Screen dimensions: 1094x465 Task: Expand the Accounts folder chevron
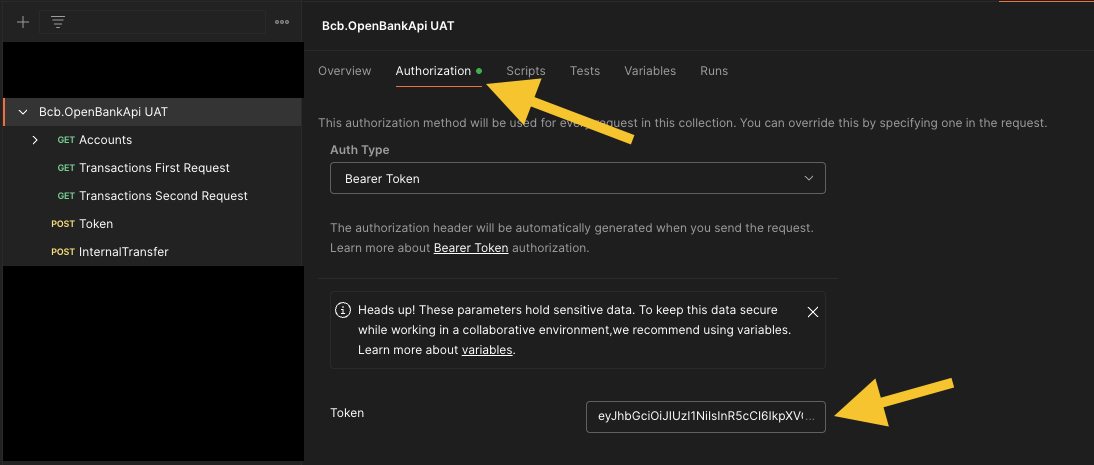tap(35, 140)
